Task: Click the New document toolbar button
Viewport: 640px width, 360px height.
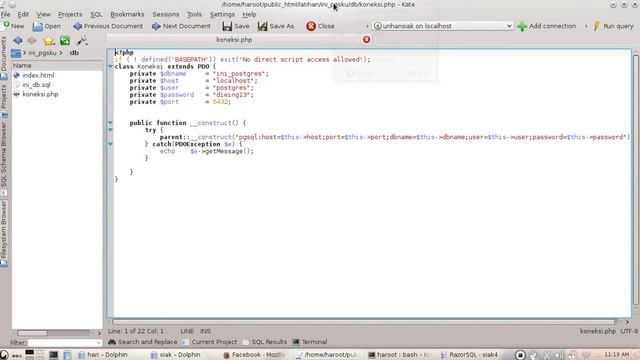Action: pyautogui.click(x=13, y=26)
